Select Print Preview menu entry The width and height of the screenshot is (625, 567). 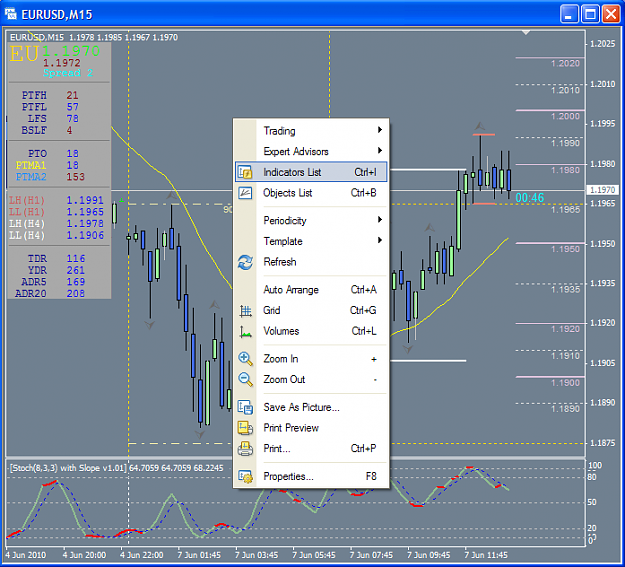(x=311, y=428)
